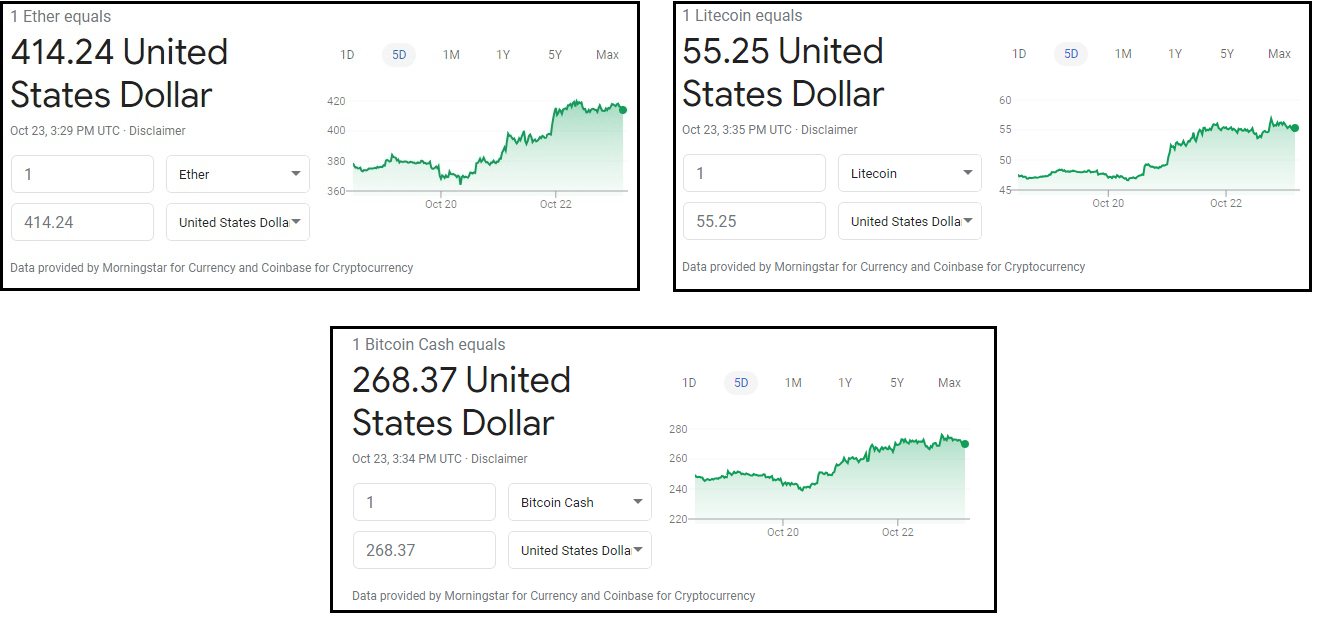Screen dimensions: 1322x636
Task: Switch Litecoin chart to 5Y range
Action: (1227, 54)
